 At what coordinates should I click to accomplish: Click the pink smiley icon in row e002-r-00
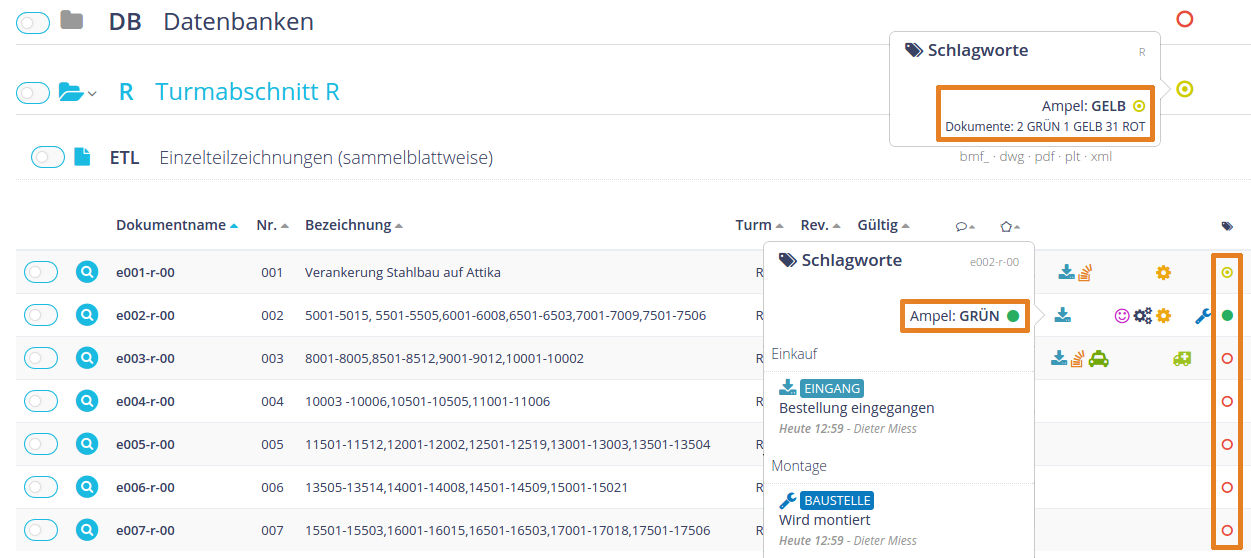point(1122,316)
